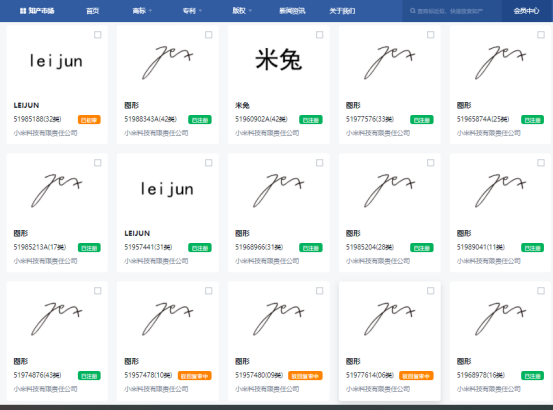
Task: Open the 新闻资讯 news section
Action: click(x=292, y=11)
